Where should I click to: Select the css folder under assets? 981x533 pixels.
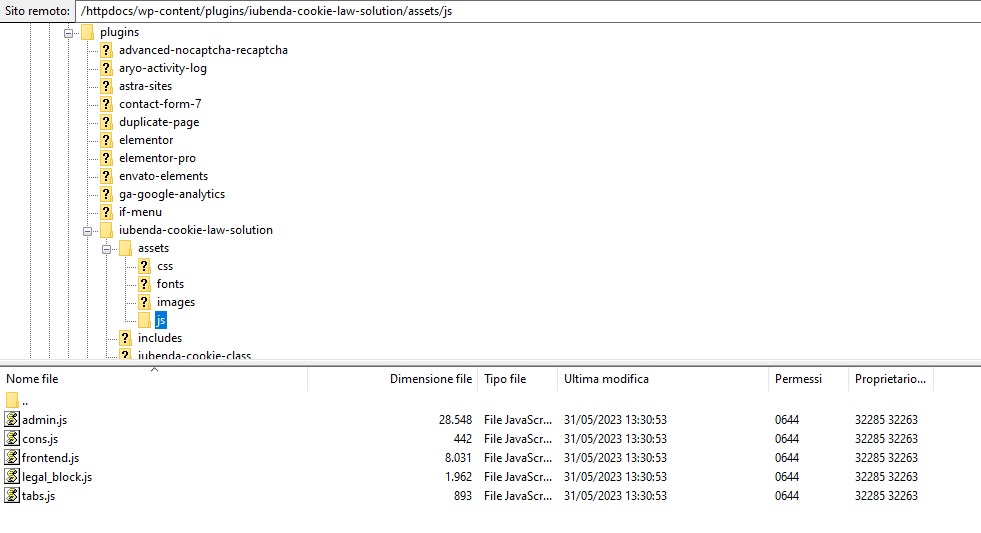pyautogui.click(x=165, y=266)
